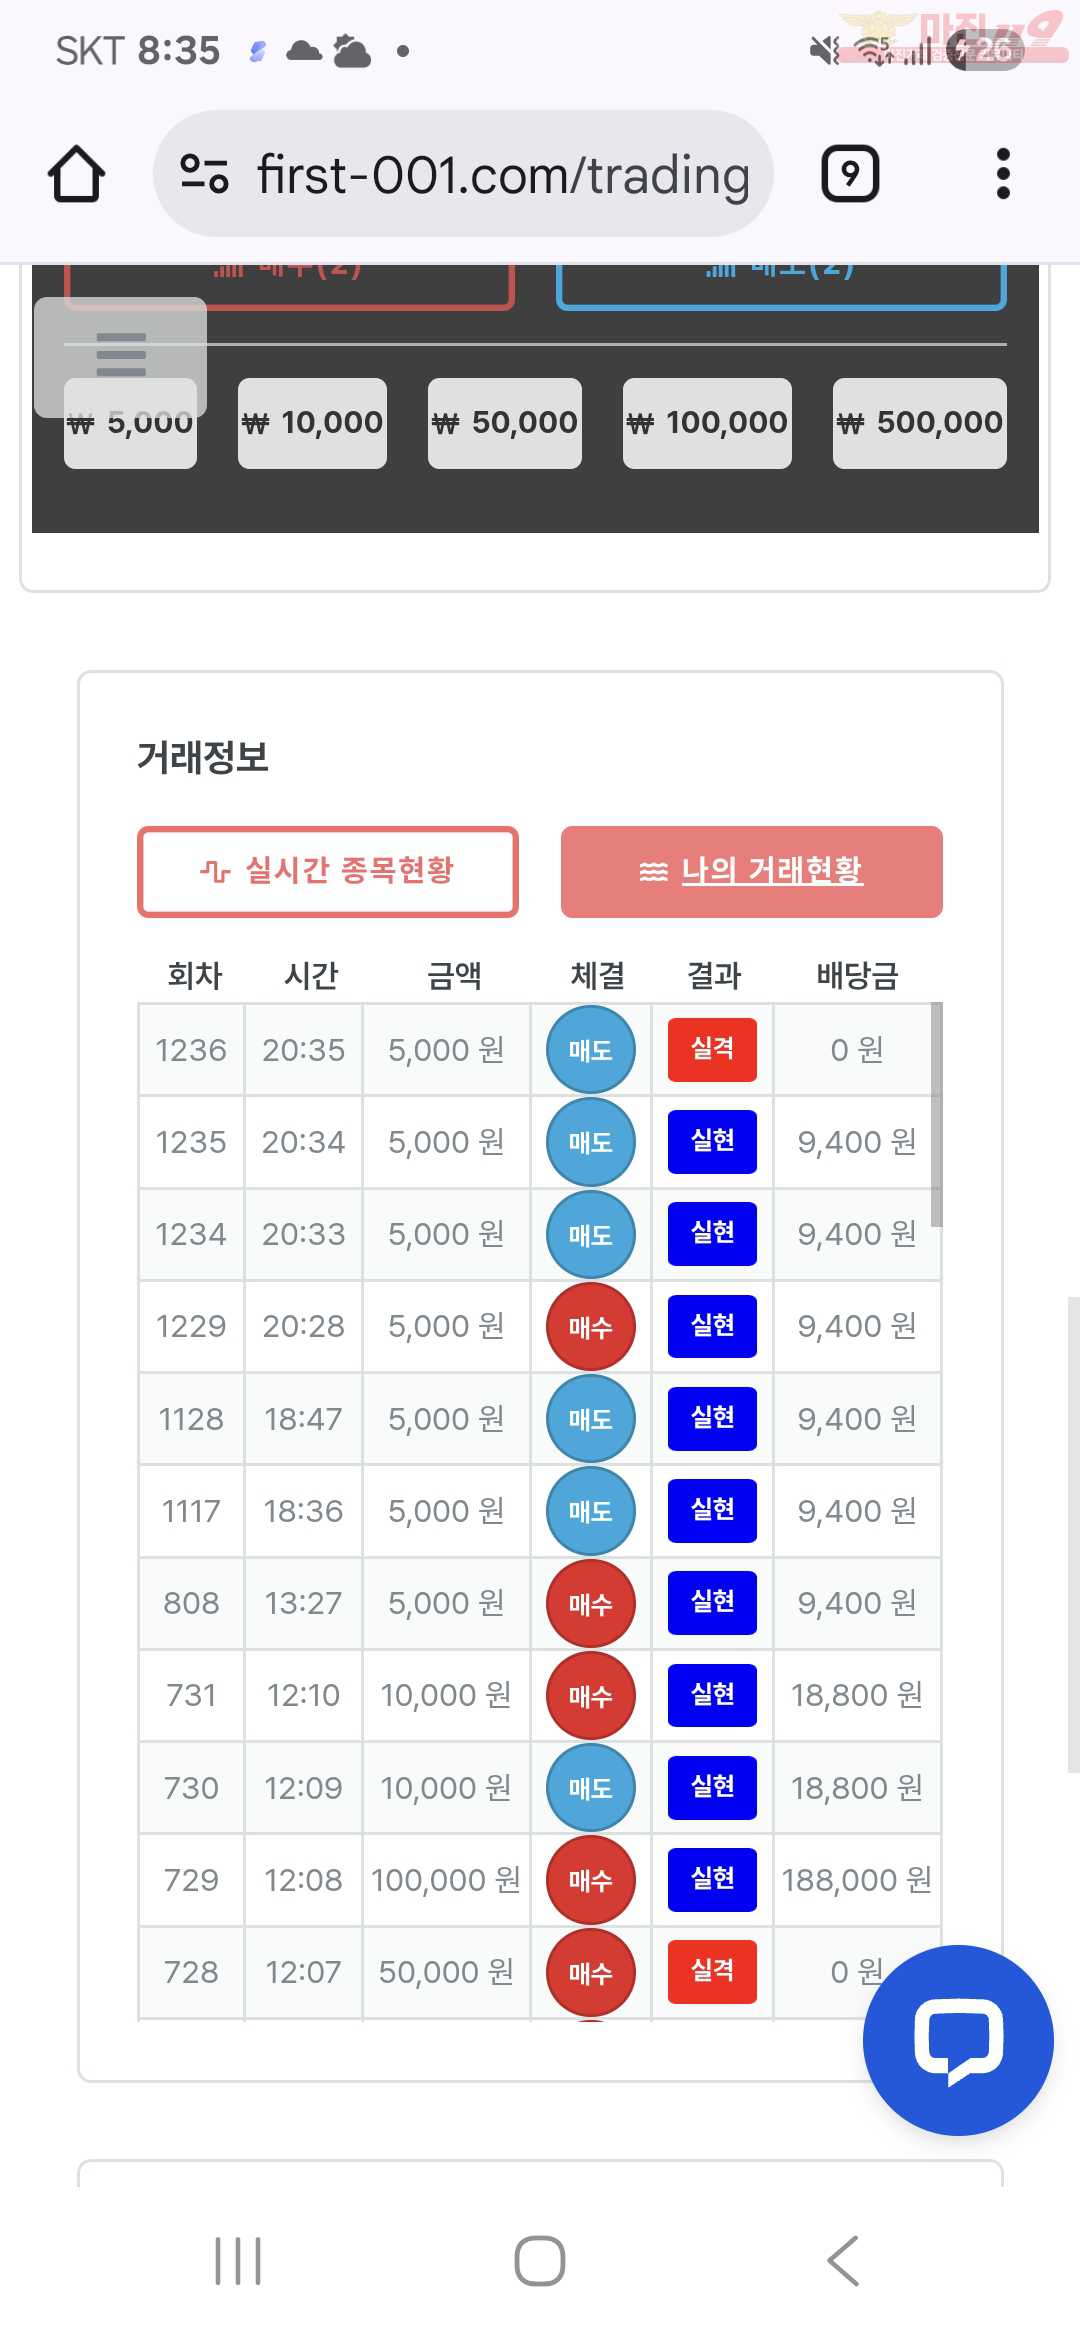Select the ₩ 10,000 amount option

click(312, 423)
